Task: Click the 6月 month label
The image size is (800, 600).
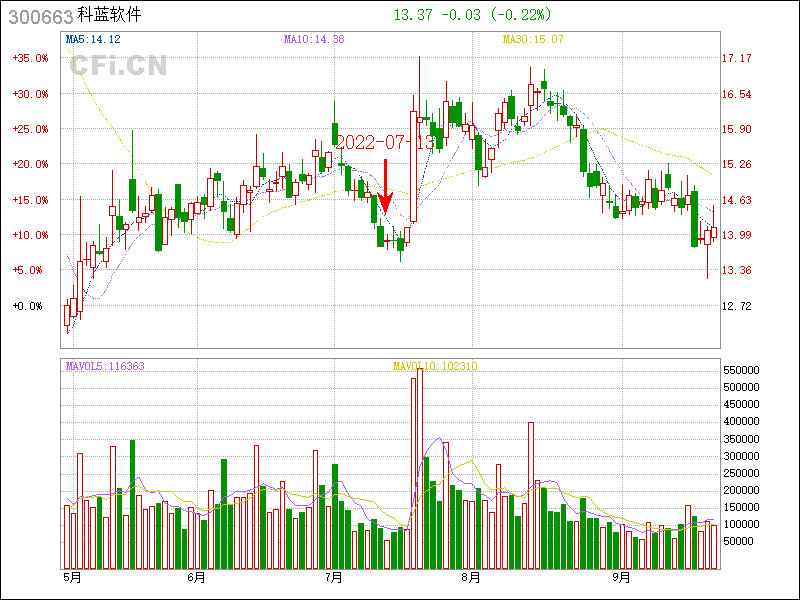Action: pos(196,578)
